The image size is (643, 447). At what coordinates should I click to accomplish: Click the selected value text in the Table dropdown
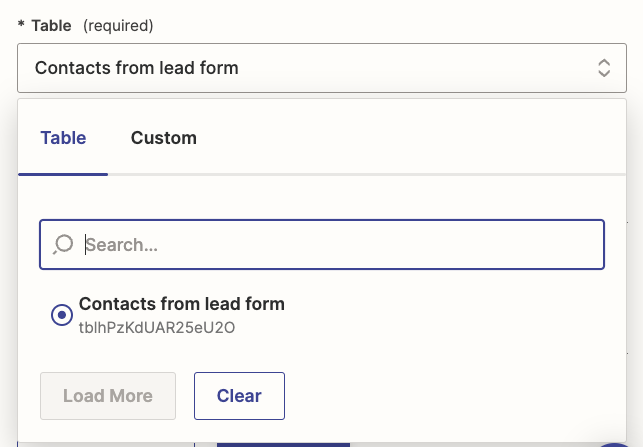point(137,68)
